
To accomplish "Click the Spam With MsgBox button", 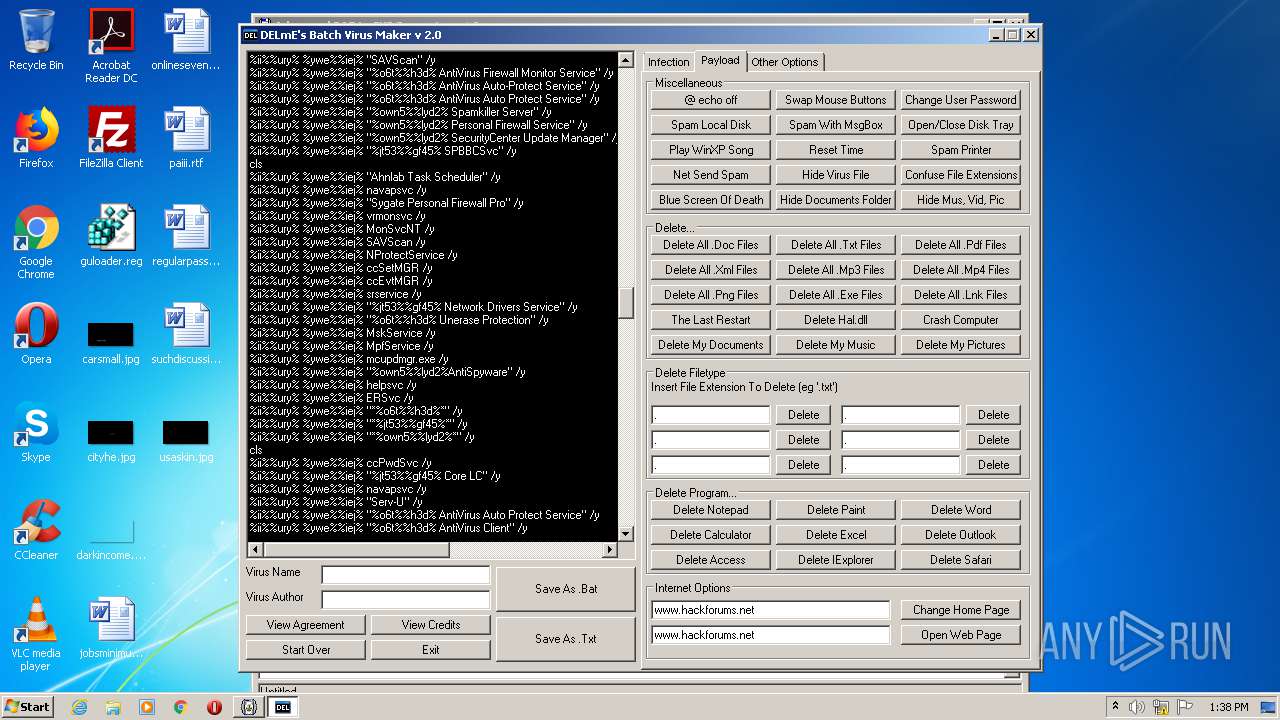I will tap(836, 125).
